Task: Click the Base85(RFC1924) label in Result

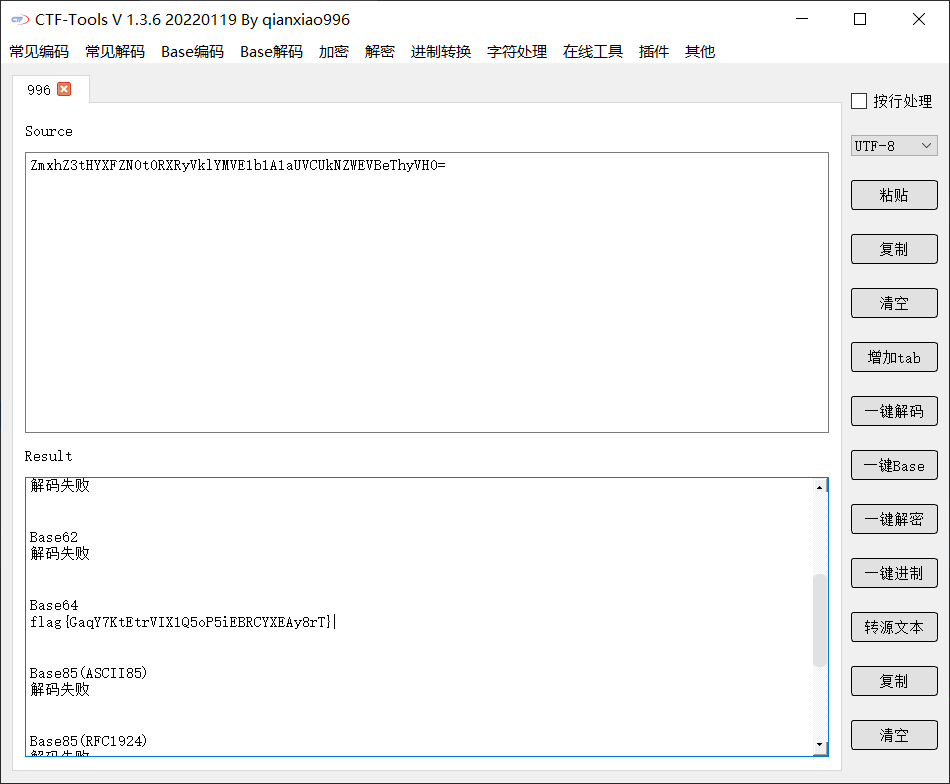Action: point(88,741)
